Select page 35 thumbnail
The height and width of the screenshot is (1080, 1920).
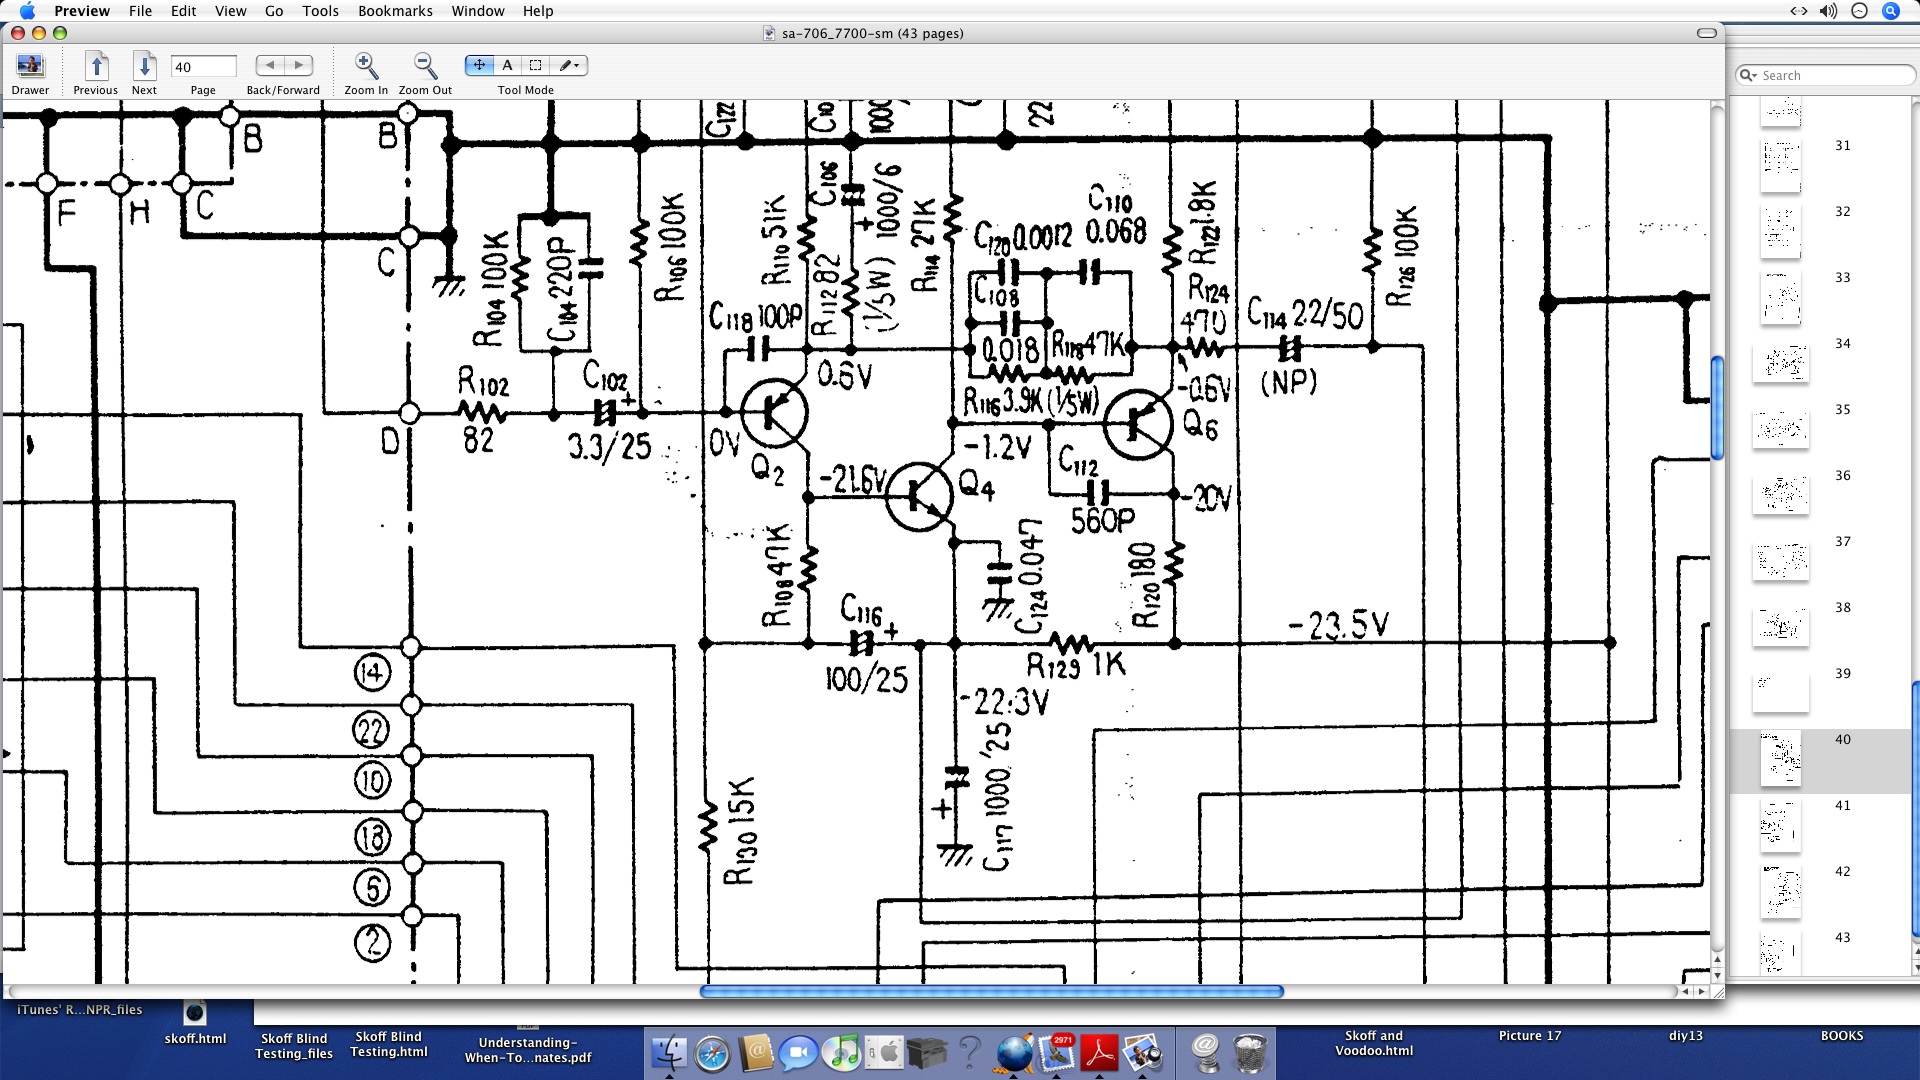[1780, 429]
